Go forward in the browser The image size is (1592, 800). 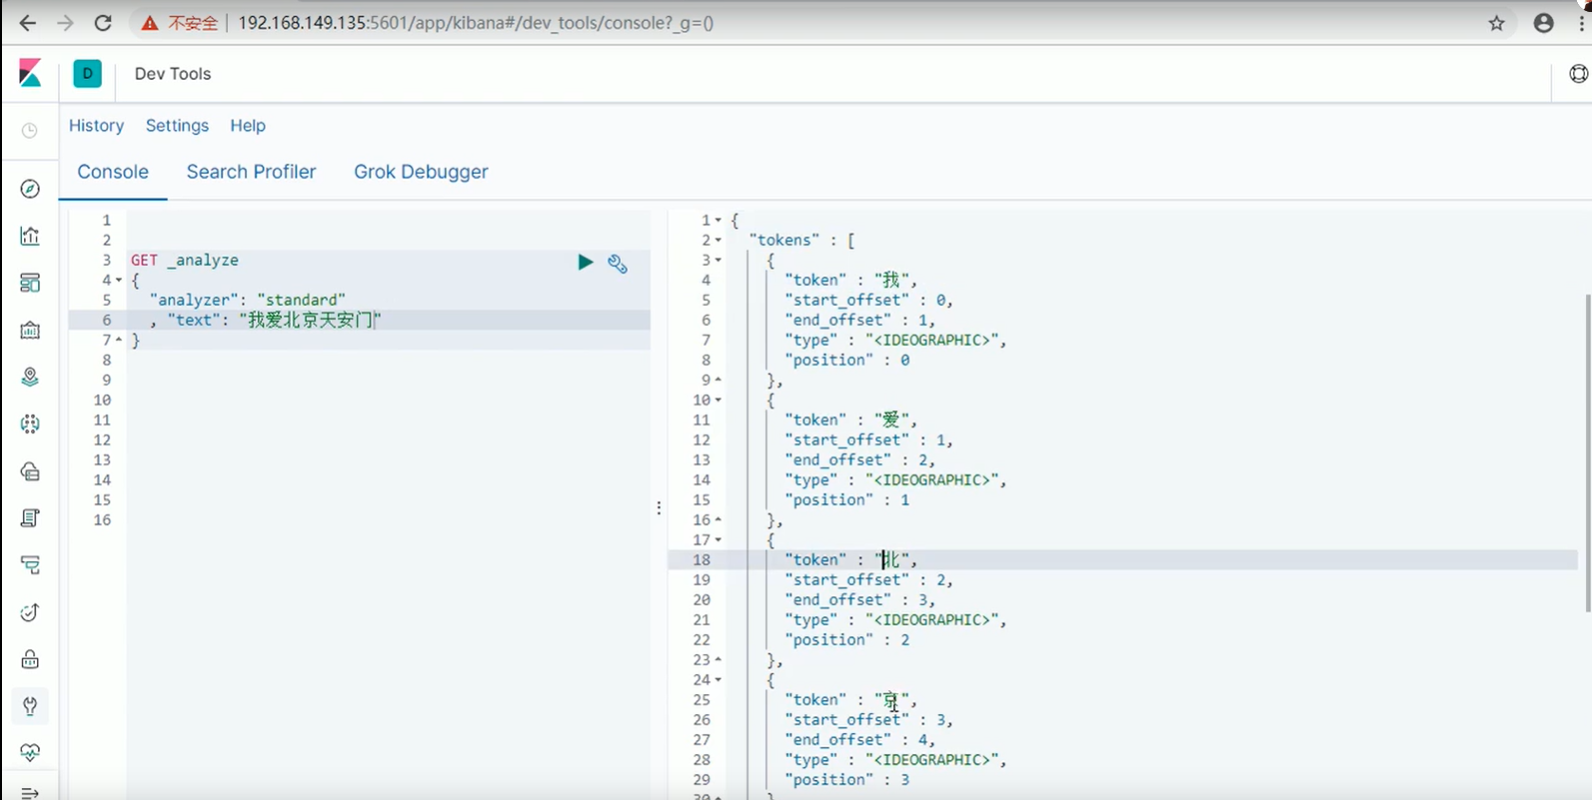click(x=65, y=22)
